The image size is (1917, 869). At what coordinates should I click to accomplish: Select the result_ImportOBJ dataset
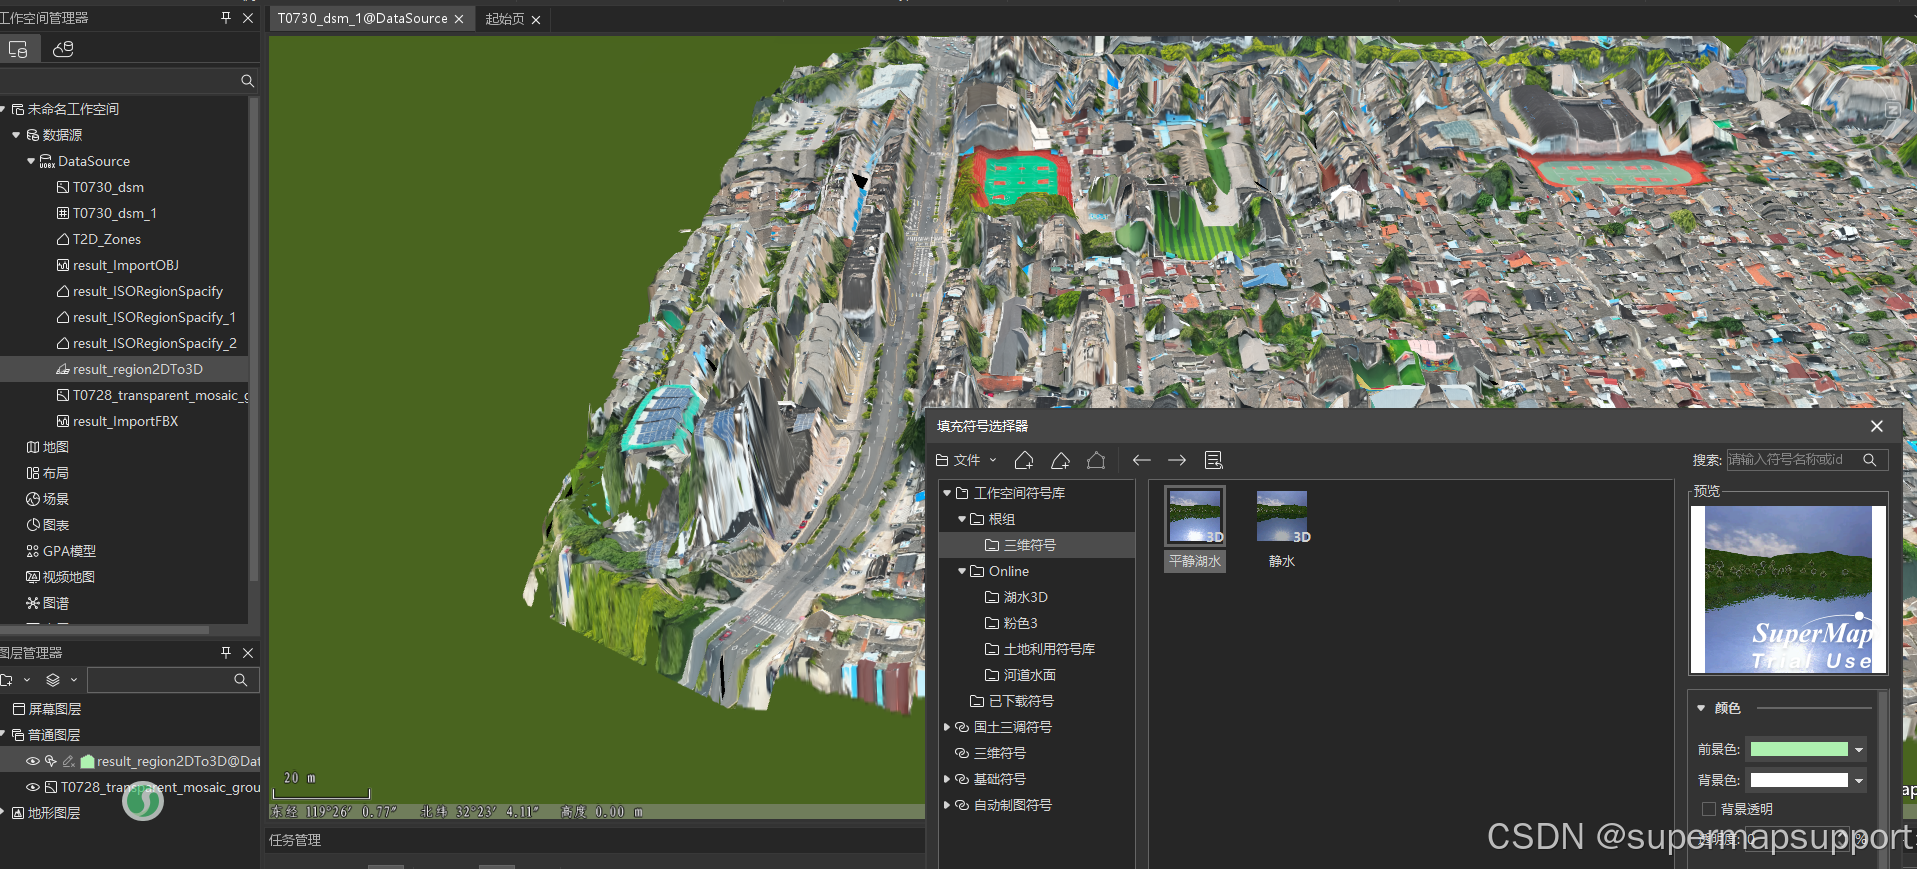click(x=124, y=265)
